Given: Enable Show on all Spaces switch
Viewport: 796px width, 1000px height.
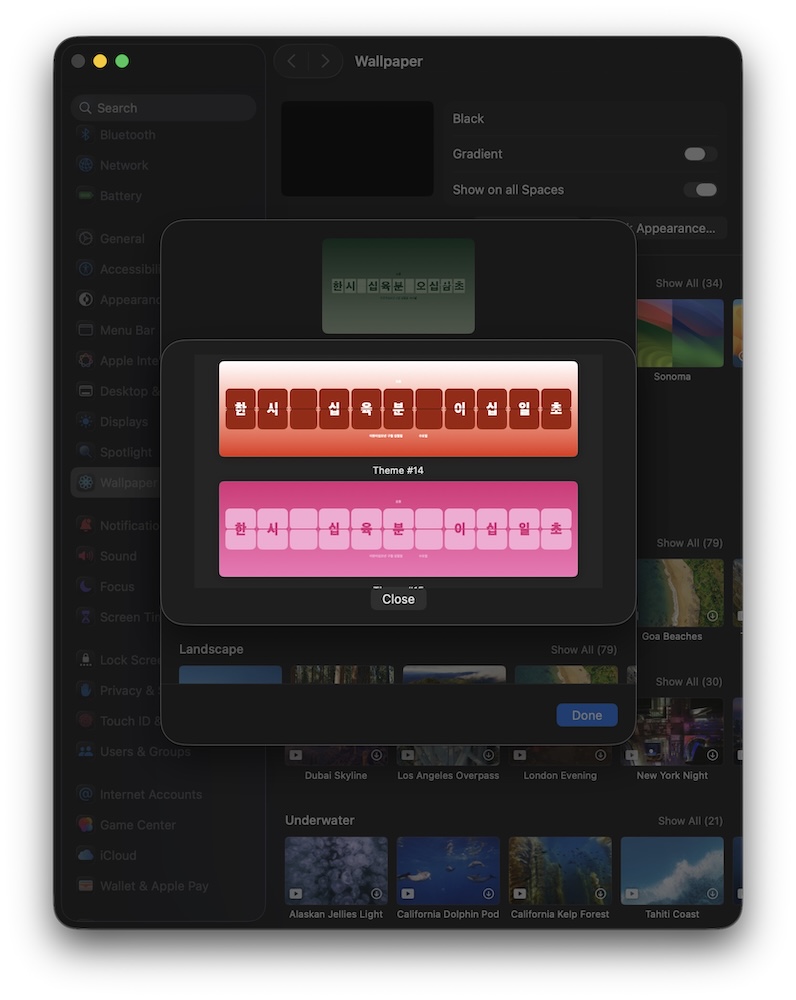Looking at the screenshot, I should tap(700, 190).
